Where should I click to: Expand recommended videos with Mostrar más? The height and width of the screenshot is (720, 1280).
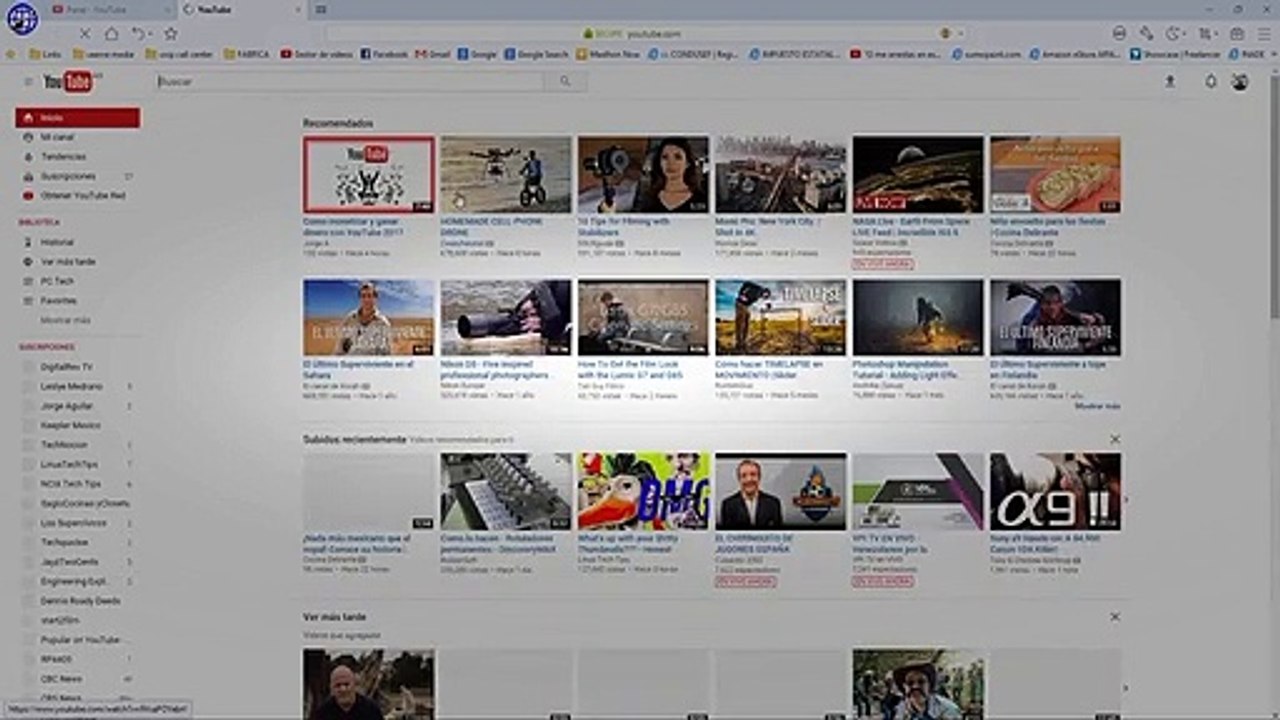click(x=1097, y=407)
